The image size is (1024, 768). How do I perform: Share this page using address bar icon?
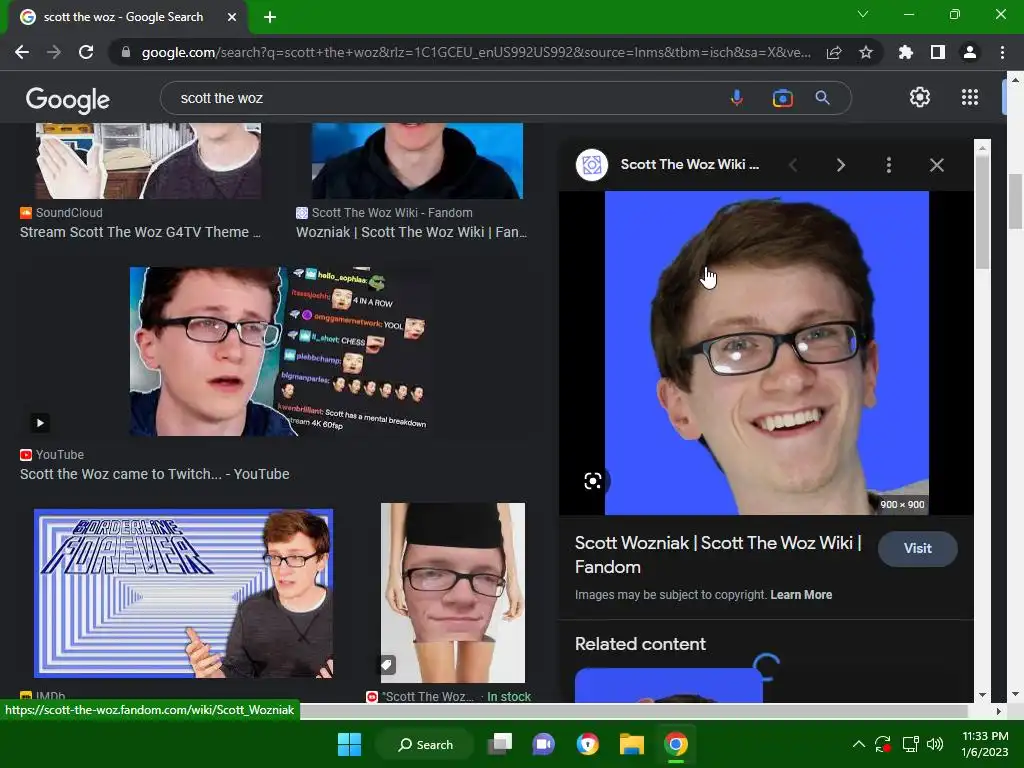834,52
